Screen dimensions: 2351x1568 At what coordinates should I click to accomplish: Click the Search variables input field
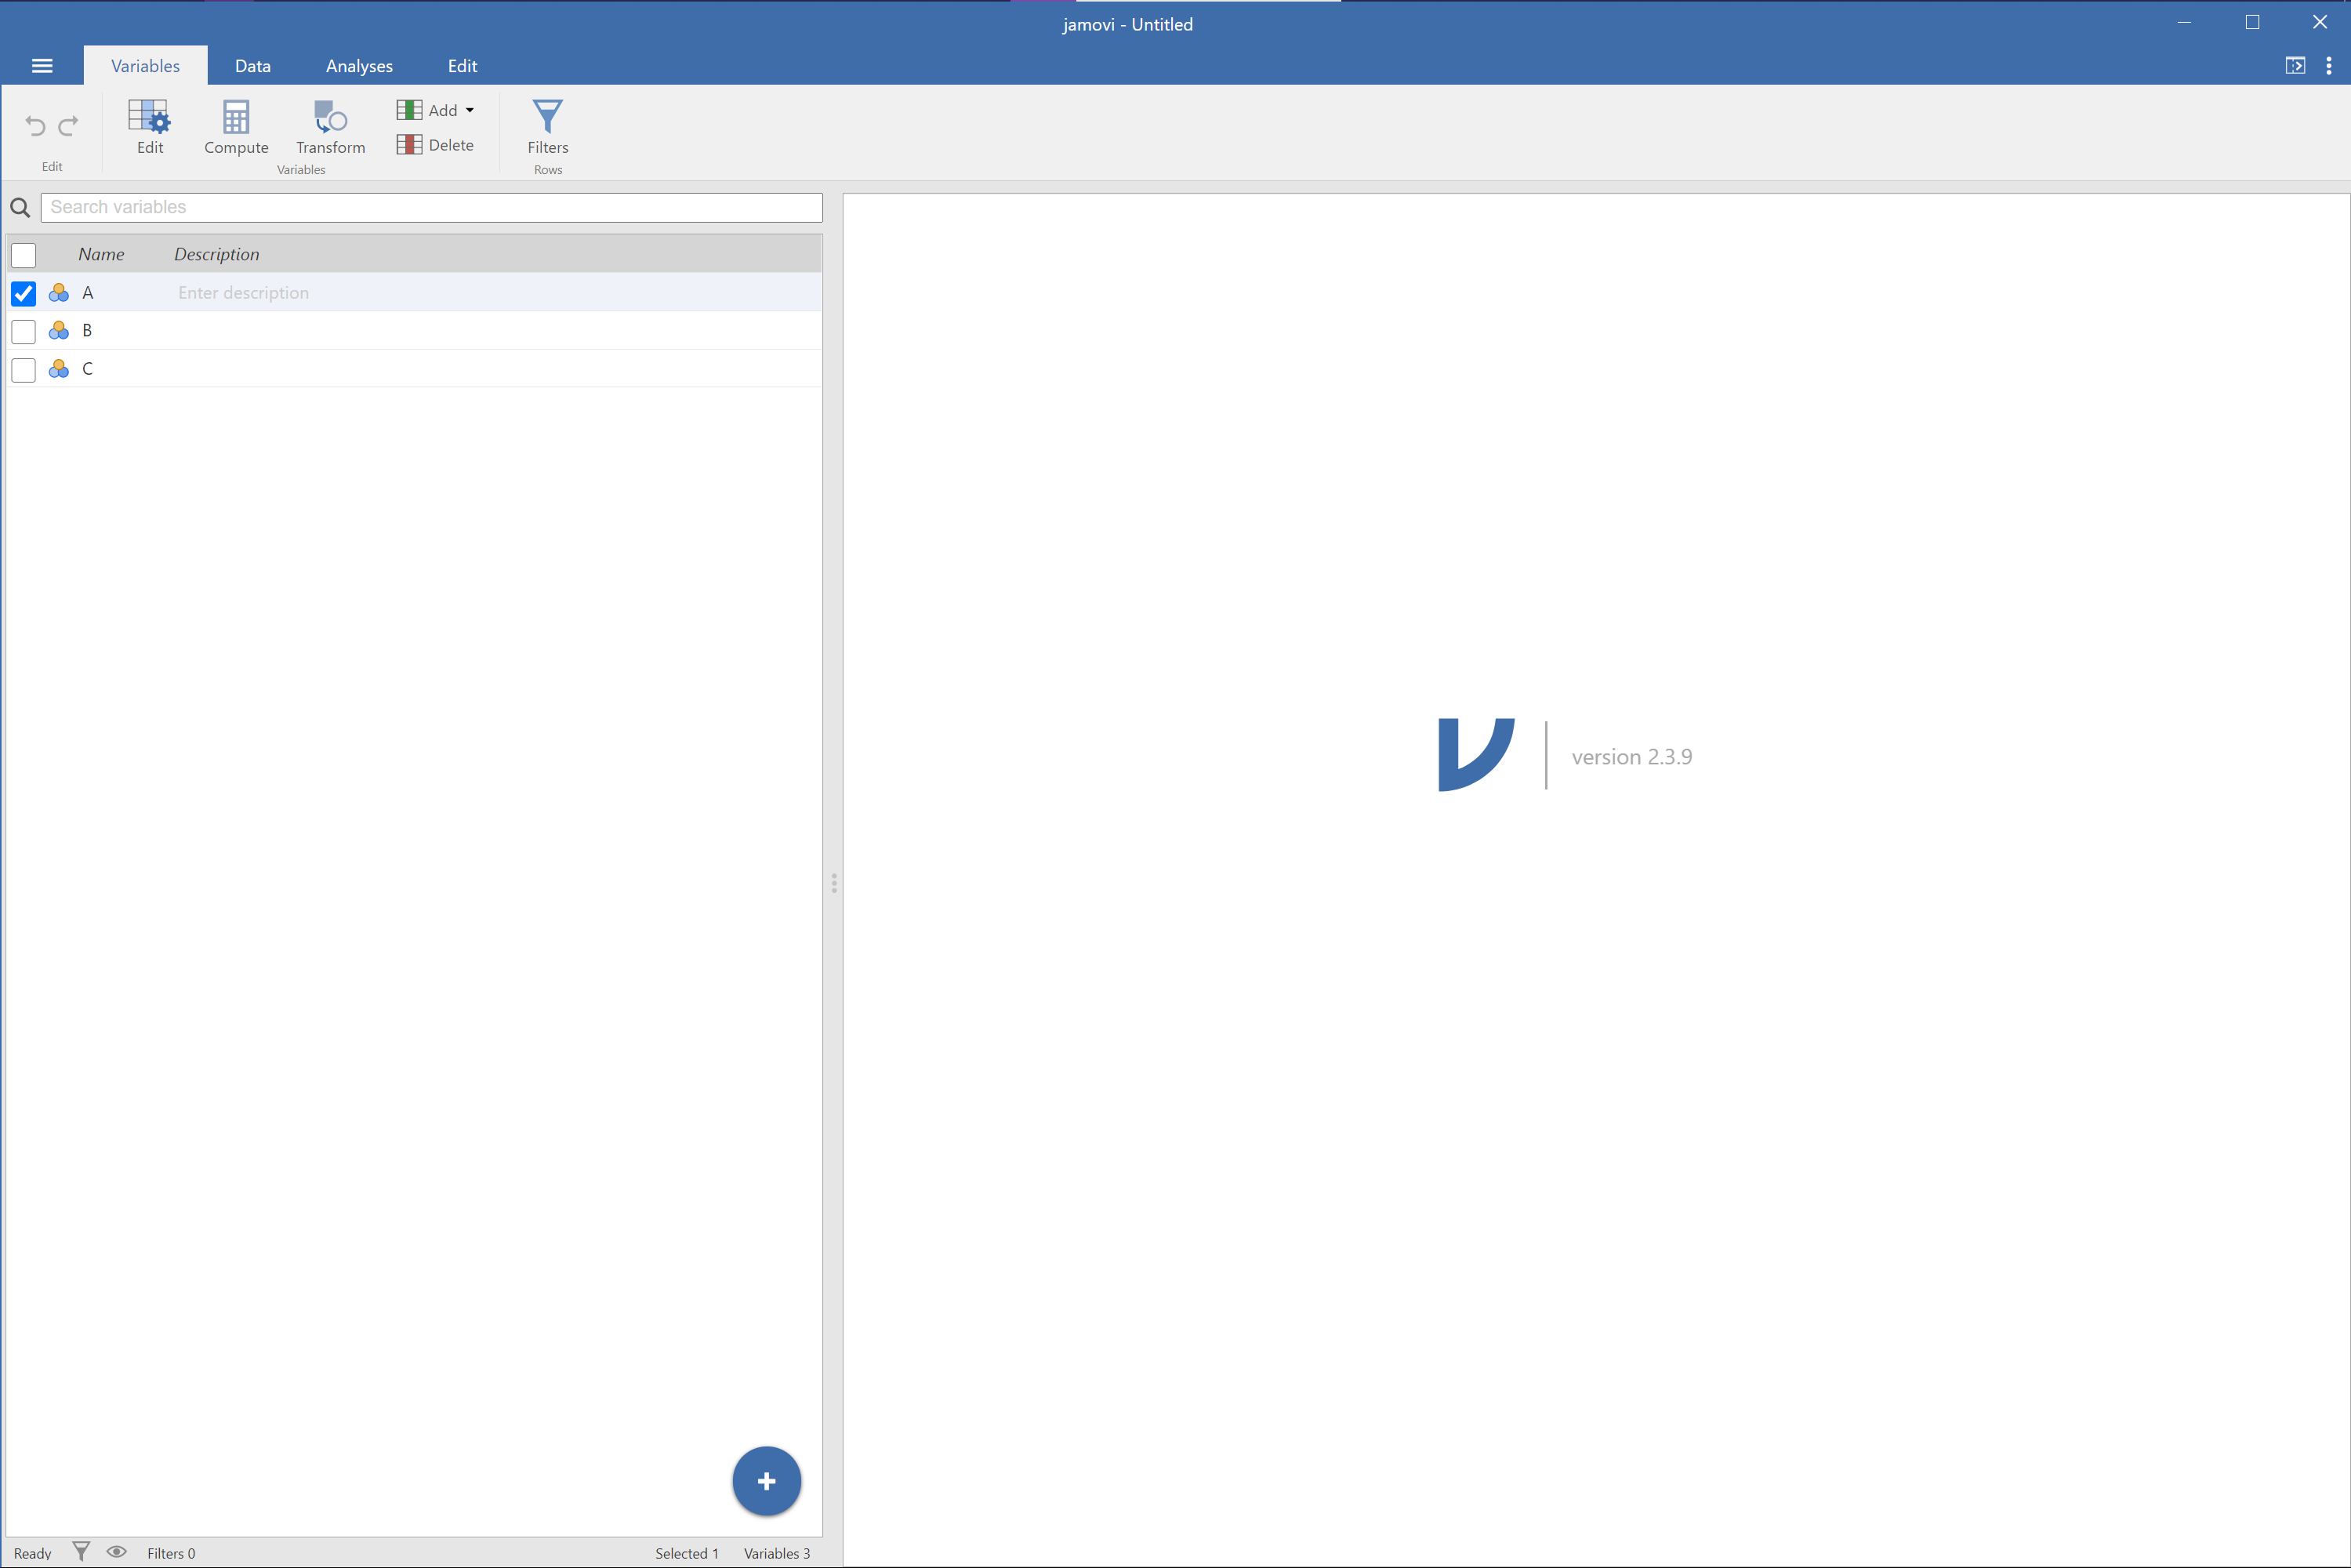pyautogui.click(x=432, y=207)
